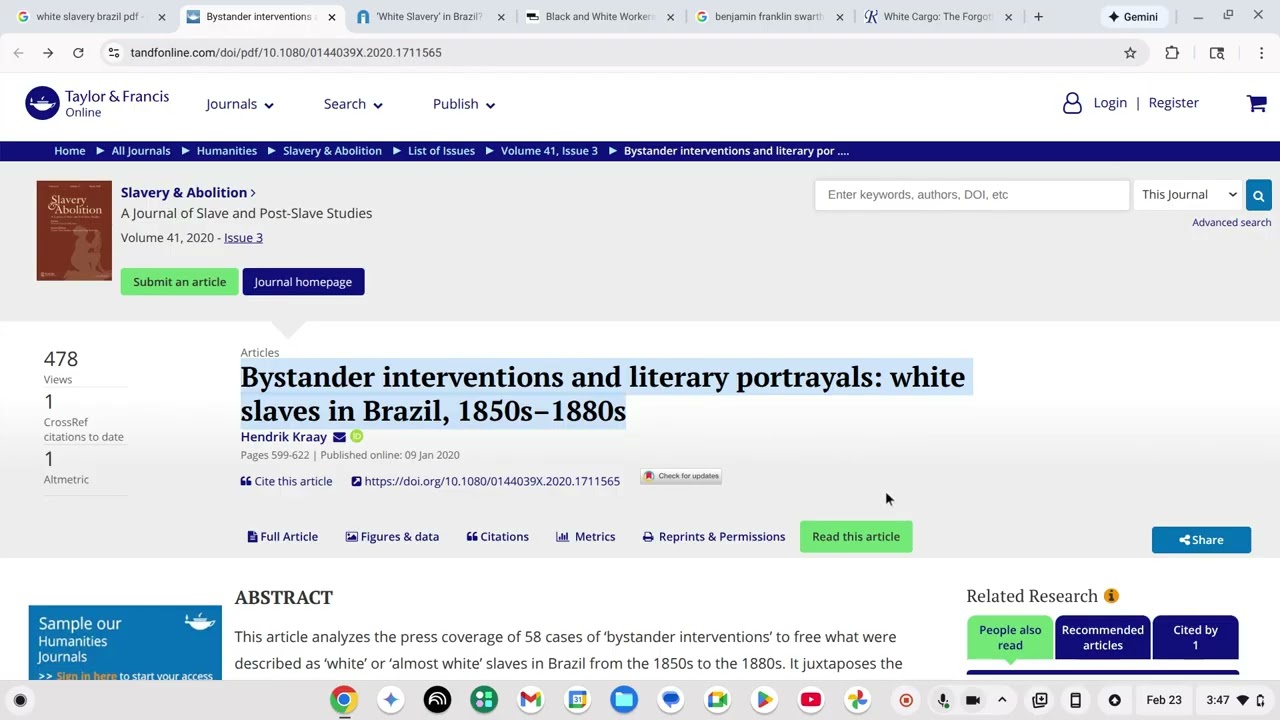Screen dimensions: 1280x720
Task: Open the Metrics link
Action: (x=585, y=537)
